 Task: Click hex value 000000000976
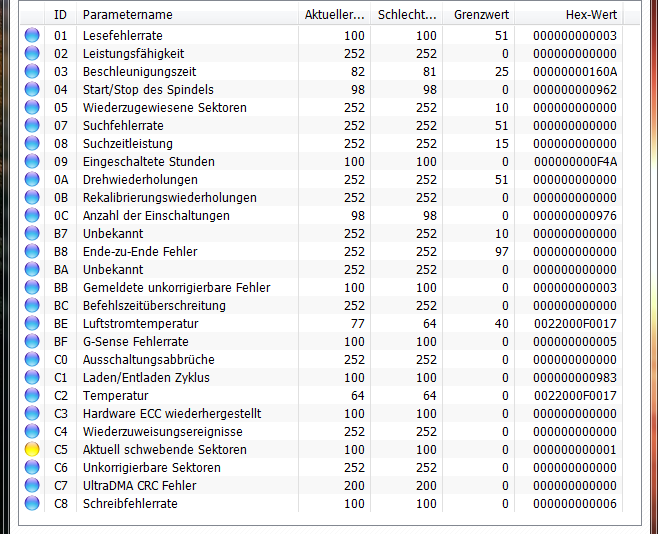pyautogui.click(x=575, y=216)
